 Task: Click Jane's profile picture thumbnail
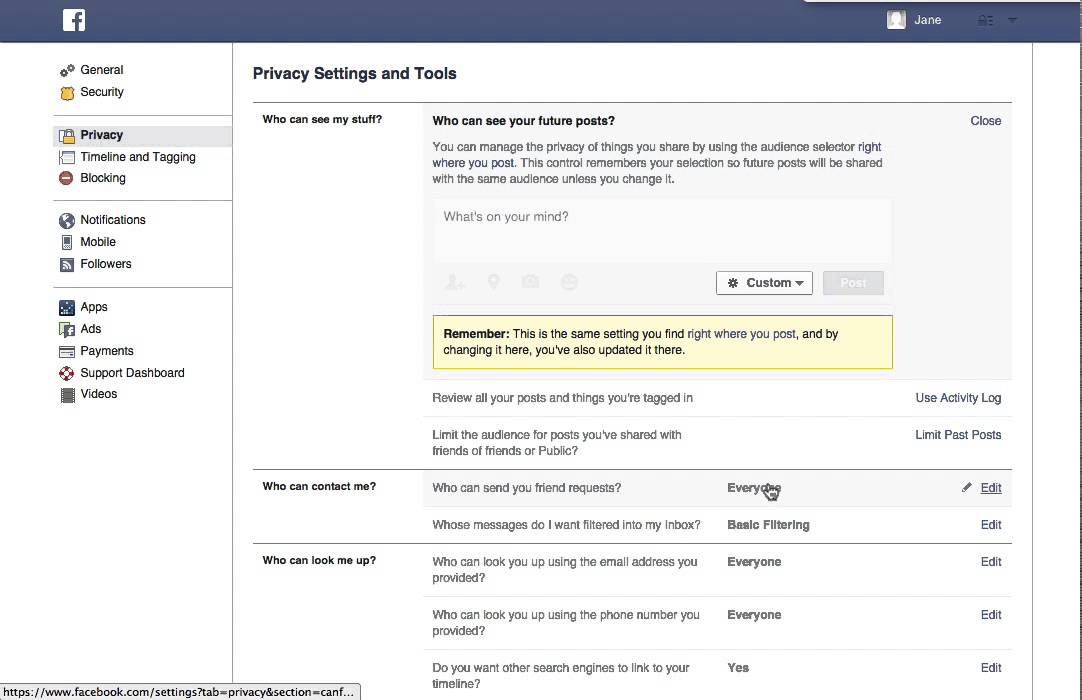(x=896, y=20)
